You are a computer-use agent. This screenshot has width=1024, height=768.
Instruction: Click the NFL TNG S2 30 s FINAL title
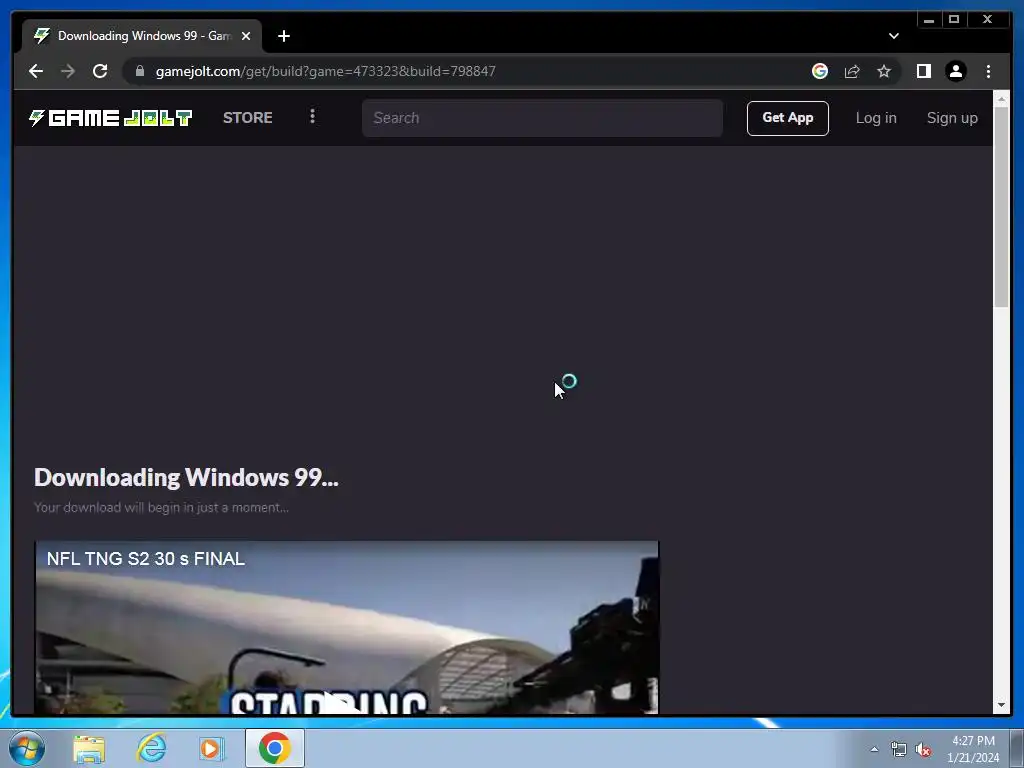point(146,559)
